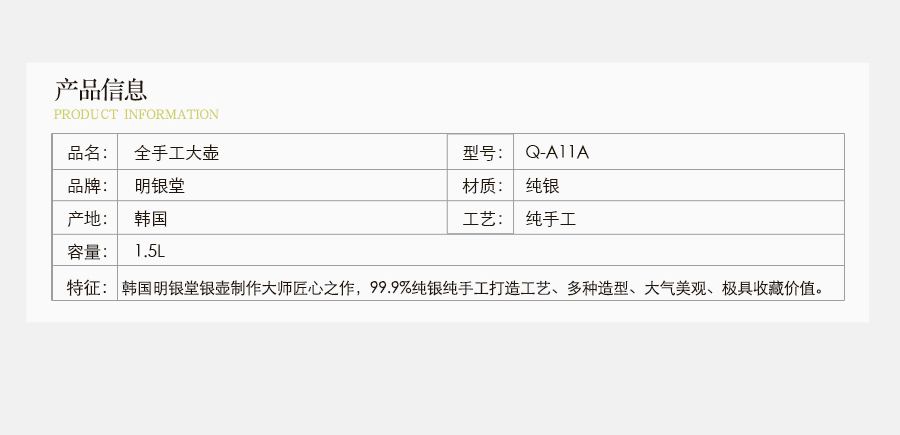Select the 特征 label cell

(86, 288)
